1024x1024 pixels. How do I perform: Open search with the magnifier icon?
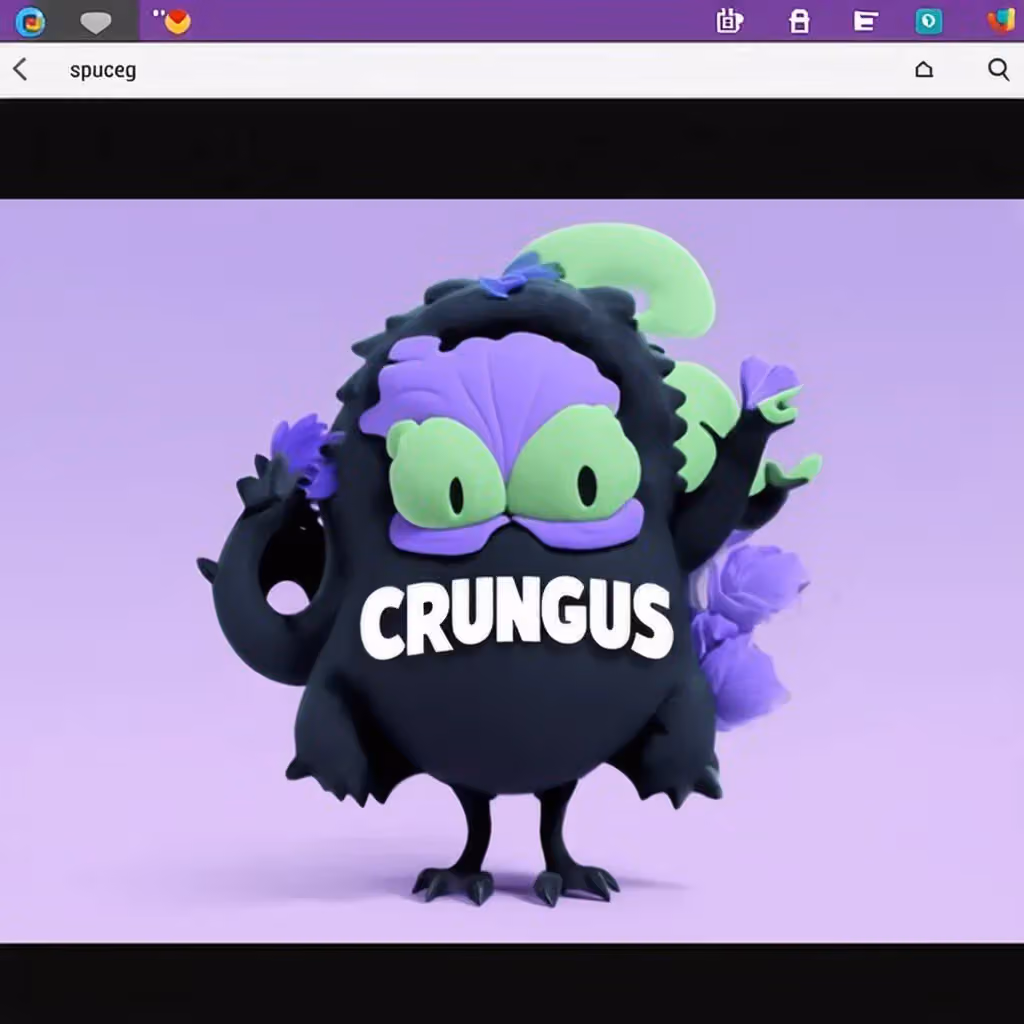[x=999, y=69]
